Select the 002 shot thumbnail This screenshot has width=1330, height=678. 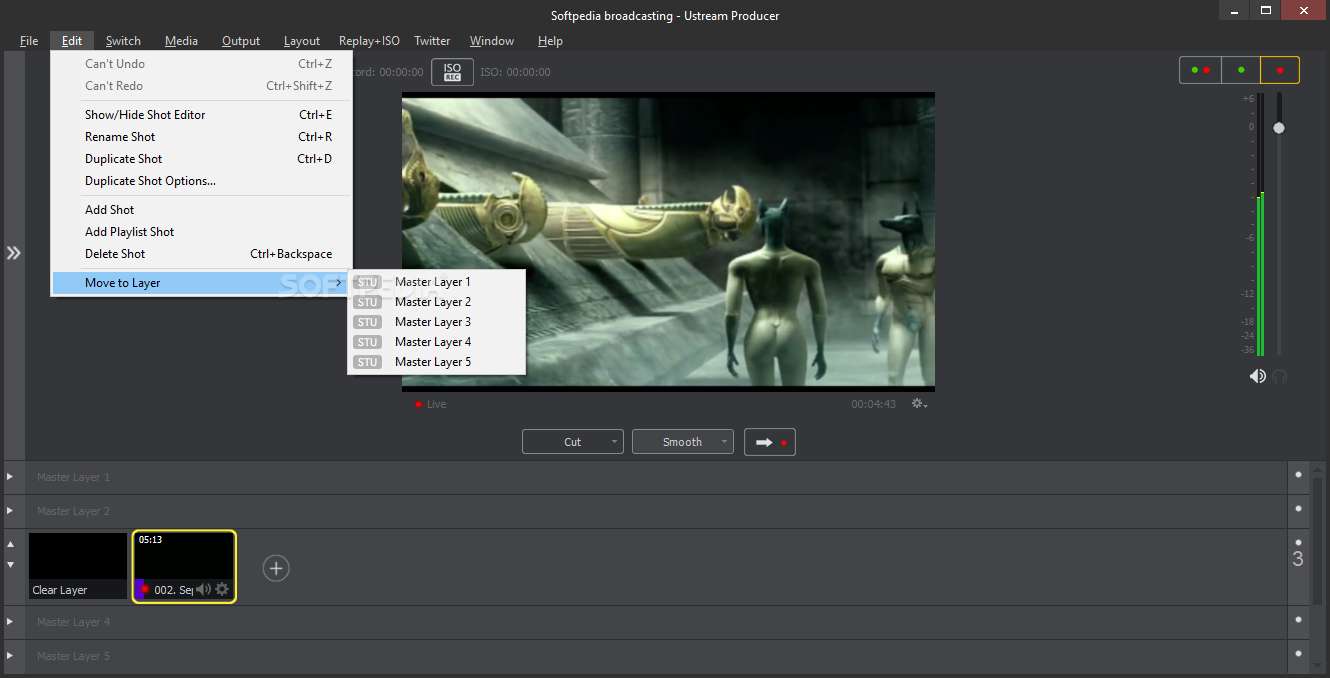pos(184,566)
